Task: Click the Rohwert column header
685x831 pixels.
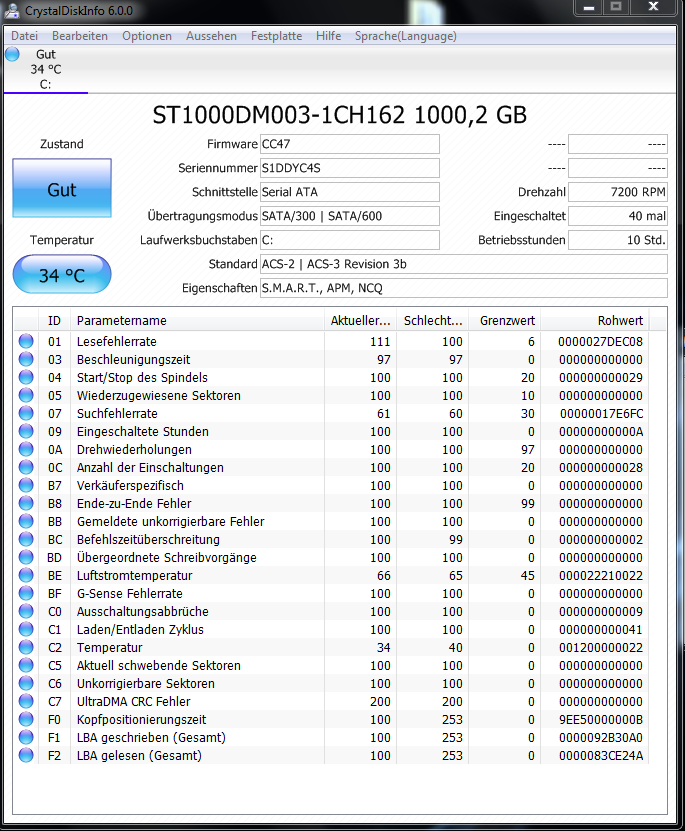Action: [x=595, y=321]
